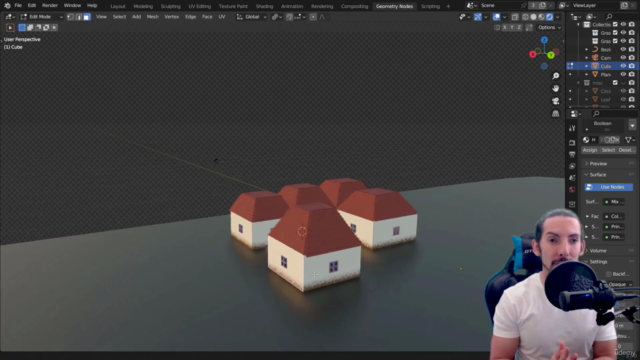The image size is (640, 360).
Task: Switch to solid viewport shading
Action: 533,17
